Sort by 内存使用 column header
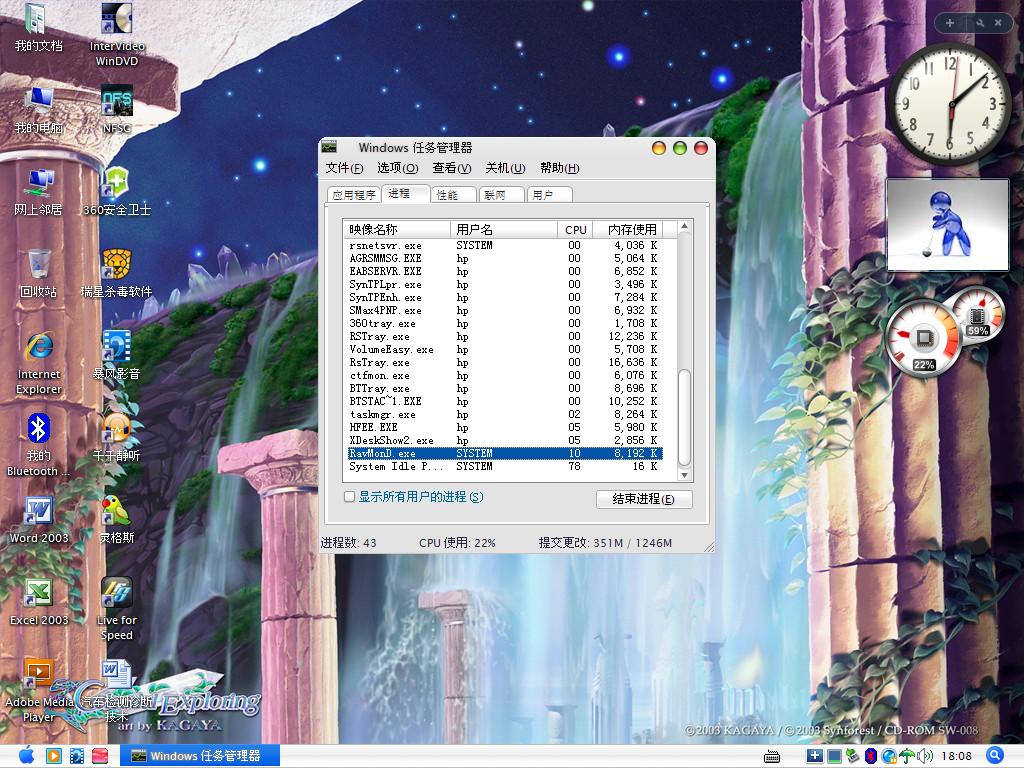The height and width of the screenshot is (768, 1024). tap(628, 229)
